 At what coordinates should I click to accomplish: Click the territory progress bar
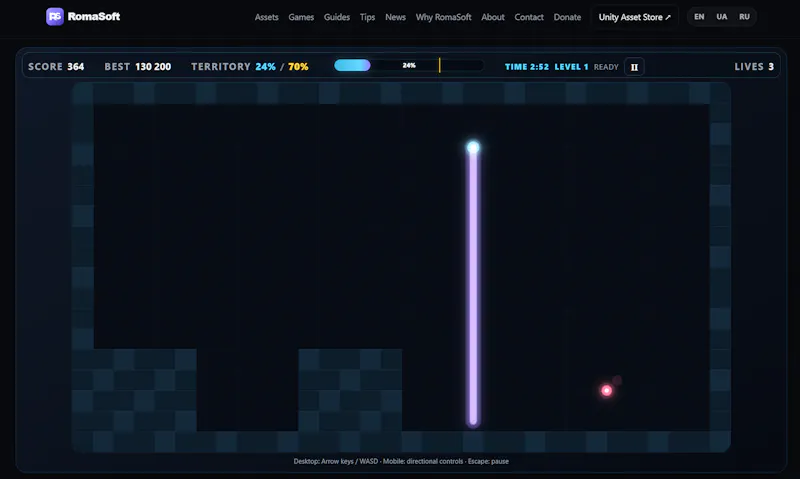click(409, 65)
